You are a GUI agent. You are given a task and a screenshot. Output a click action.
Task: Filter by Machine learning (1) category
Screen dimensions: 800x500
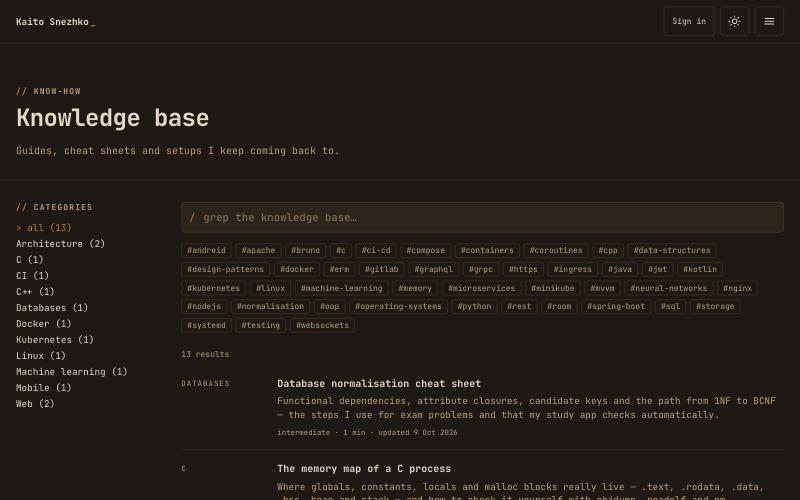pos(71,372)
